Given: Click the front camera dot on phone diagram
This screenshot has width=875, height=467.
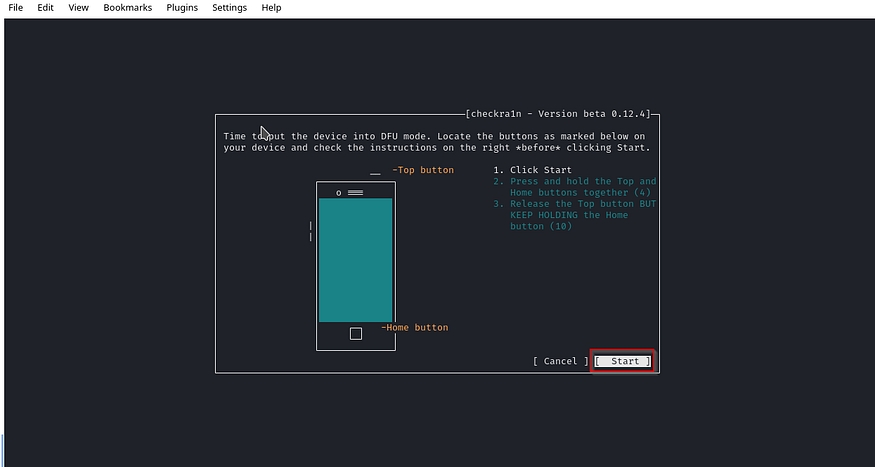Looking at the screenshot, I should [x=339, y=192].
